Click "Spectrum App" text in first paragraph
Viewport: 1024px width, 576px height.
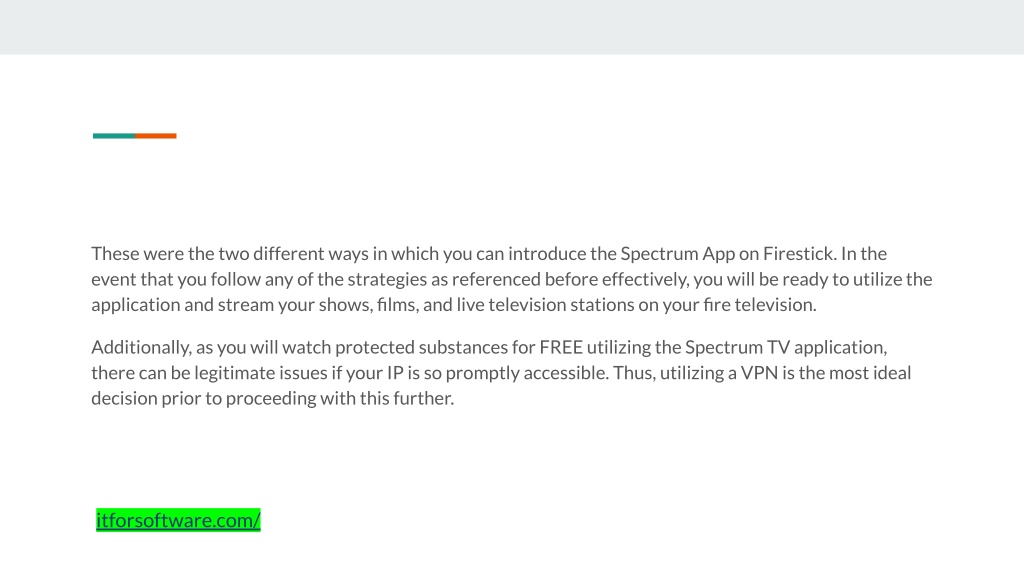coord(677,254)
